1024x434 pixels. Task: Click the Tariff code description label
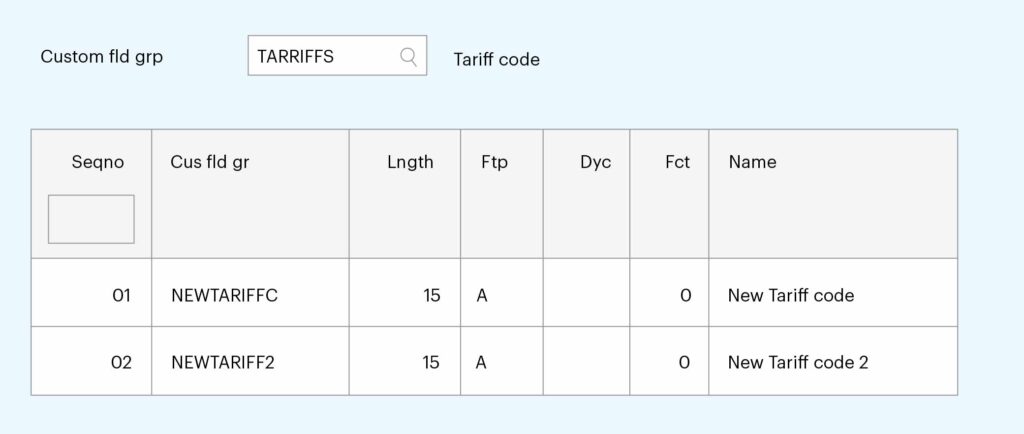coord(496,59)
